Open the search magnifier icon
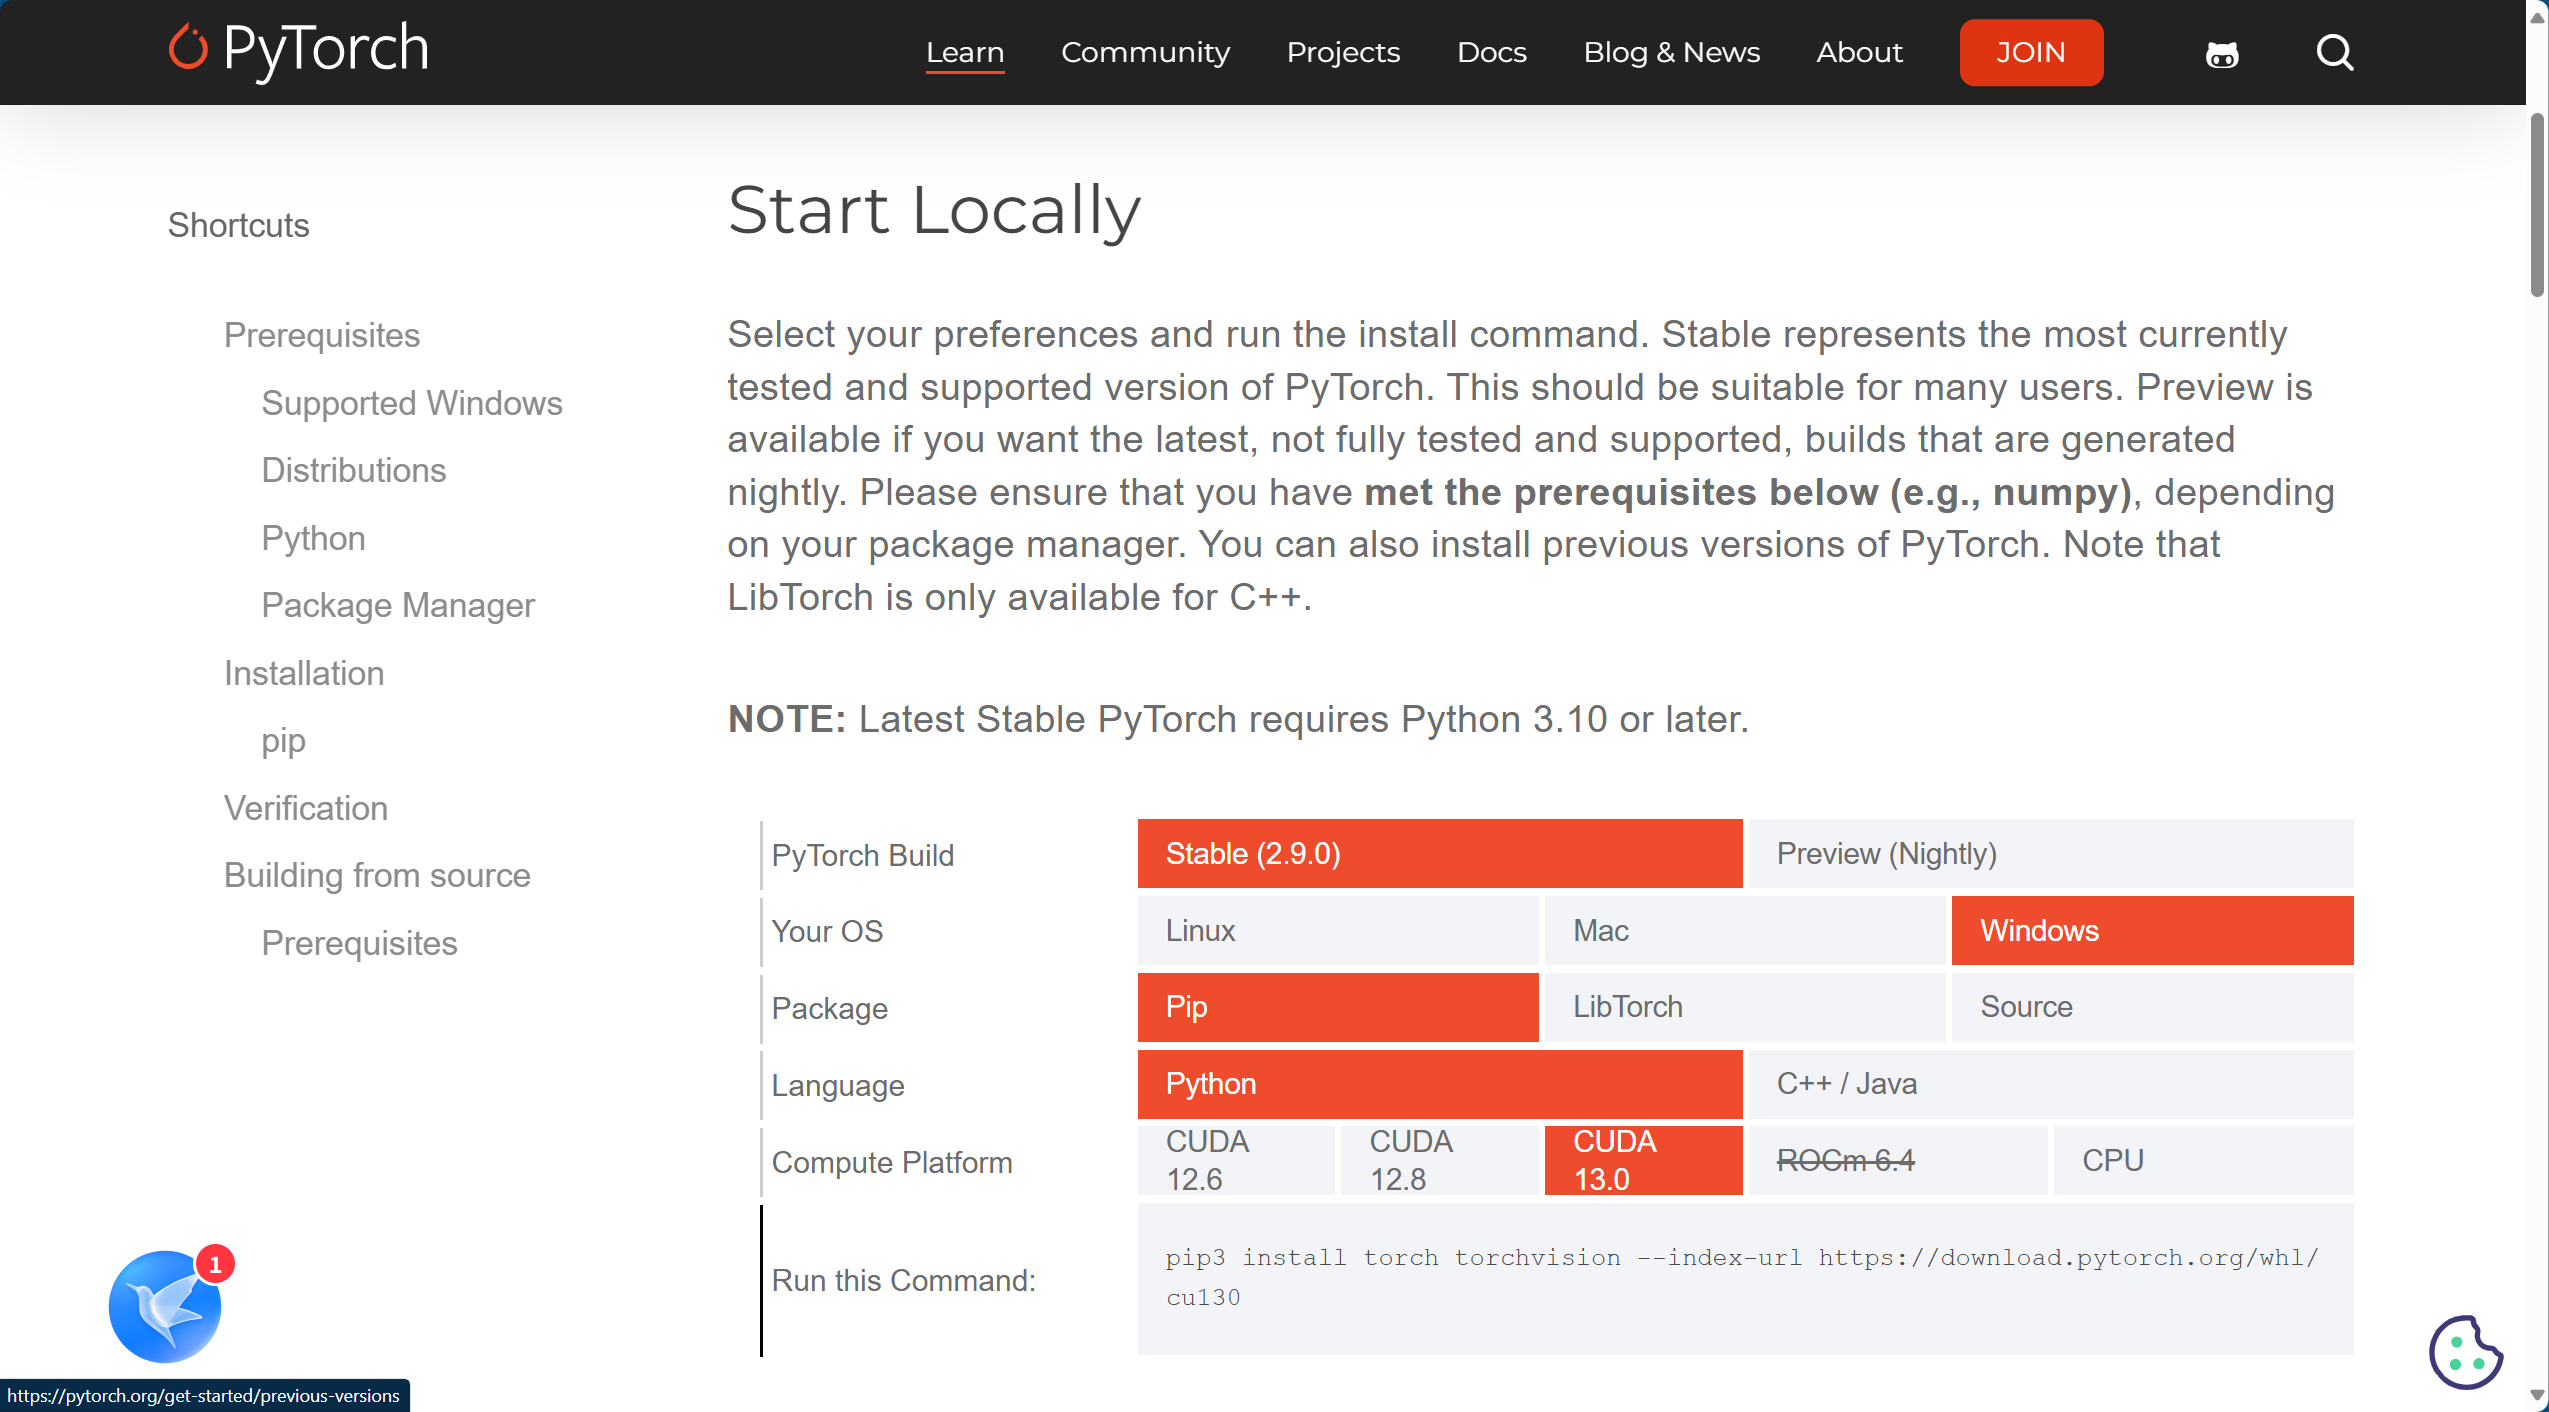 pos(2335,53)
